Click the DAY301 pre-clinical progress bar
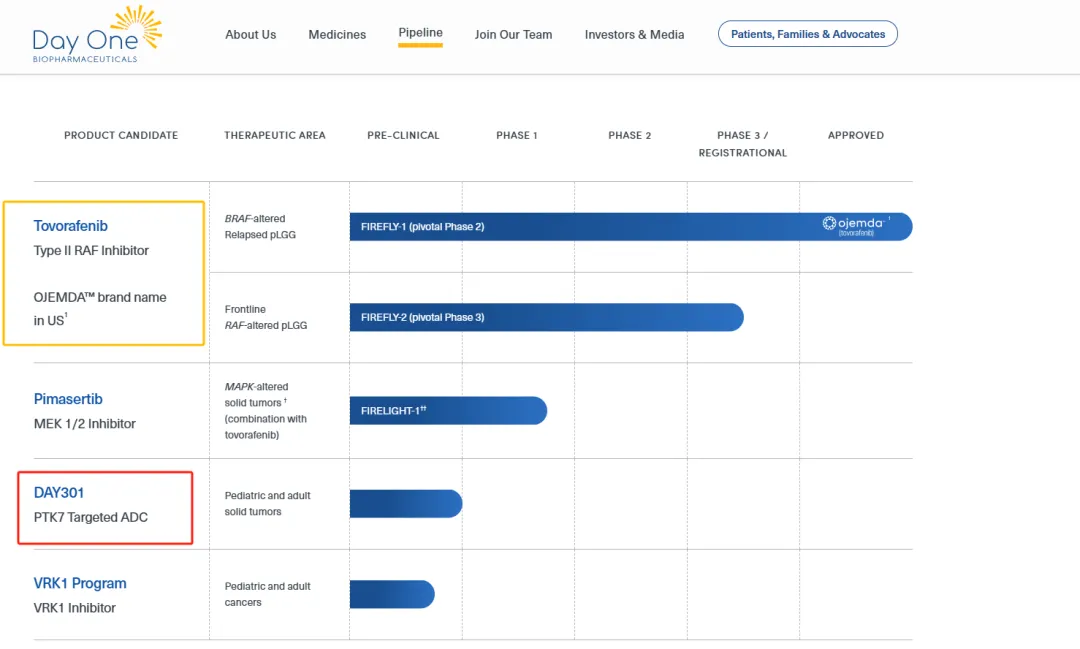Image resolution: width=1080 pixels, height=649 pixels. [405, 504]
